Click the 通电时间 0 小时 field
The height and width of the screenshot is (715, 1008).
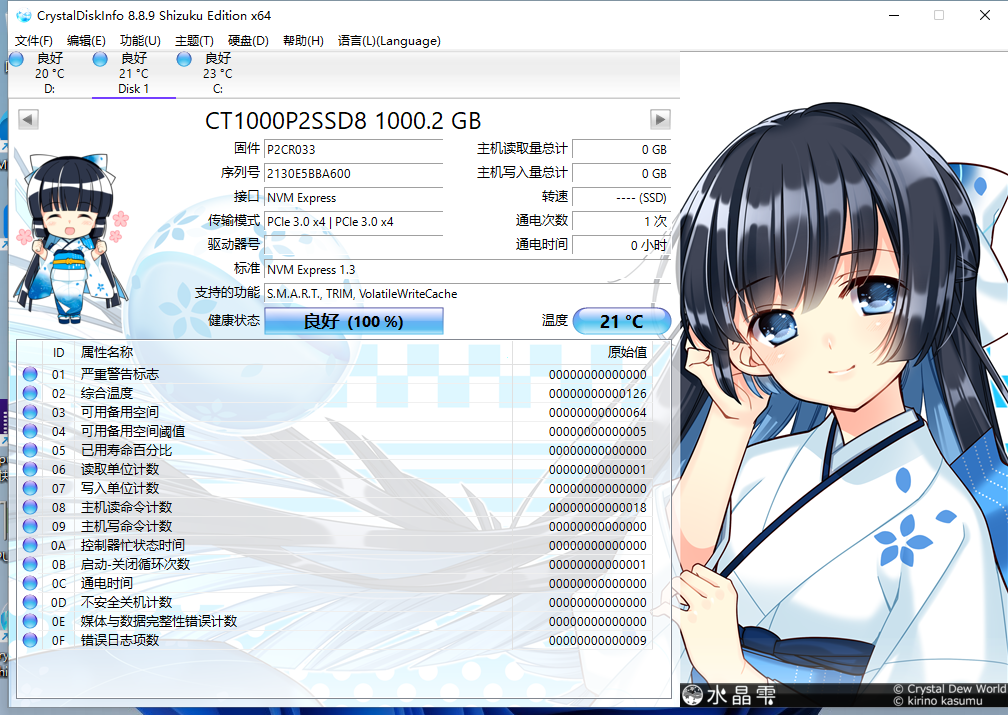pyautogui.click(x=622, y=245)
